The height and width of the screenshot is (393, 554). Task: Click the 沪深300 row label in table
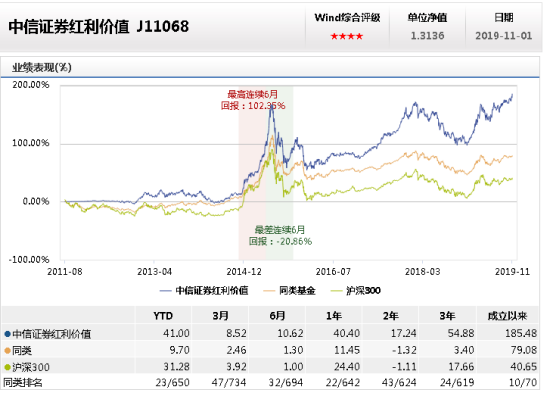coord(31,368)
